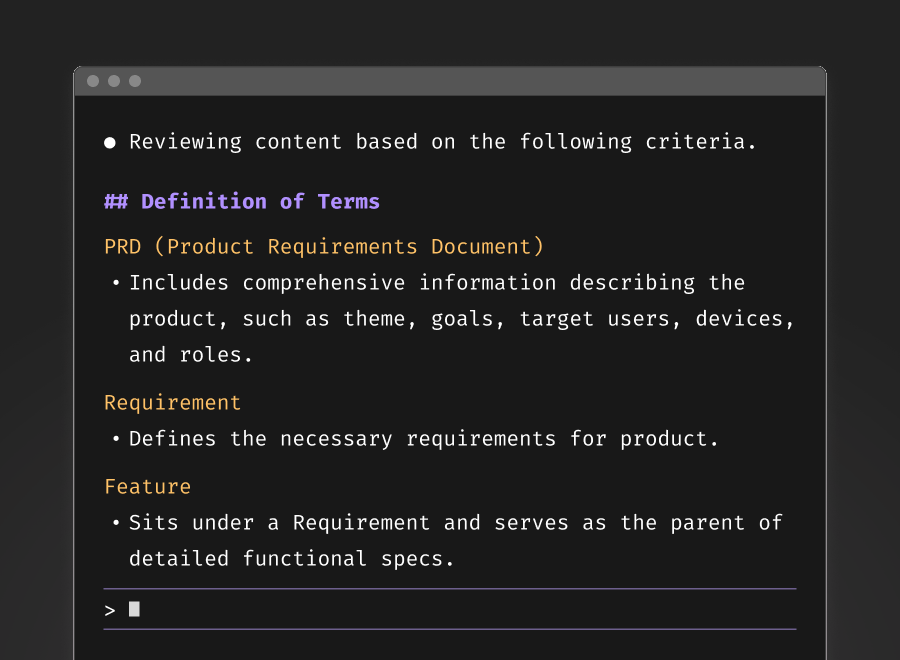Click the middle window control dot
The height and width of the screenshot is (660, 900).
coord(114,81)
